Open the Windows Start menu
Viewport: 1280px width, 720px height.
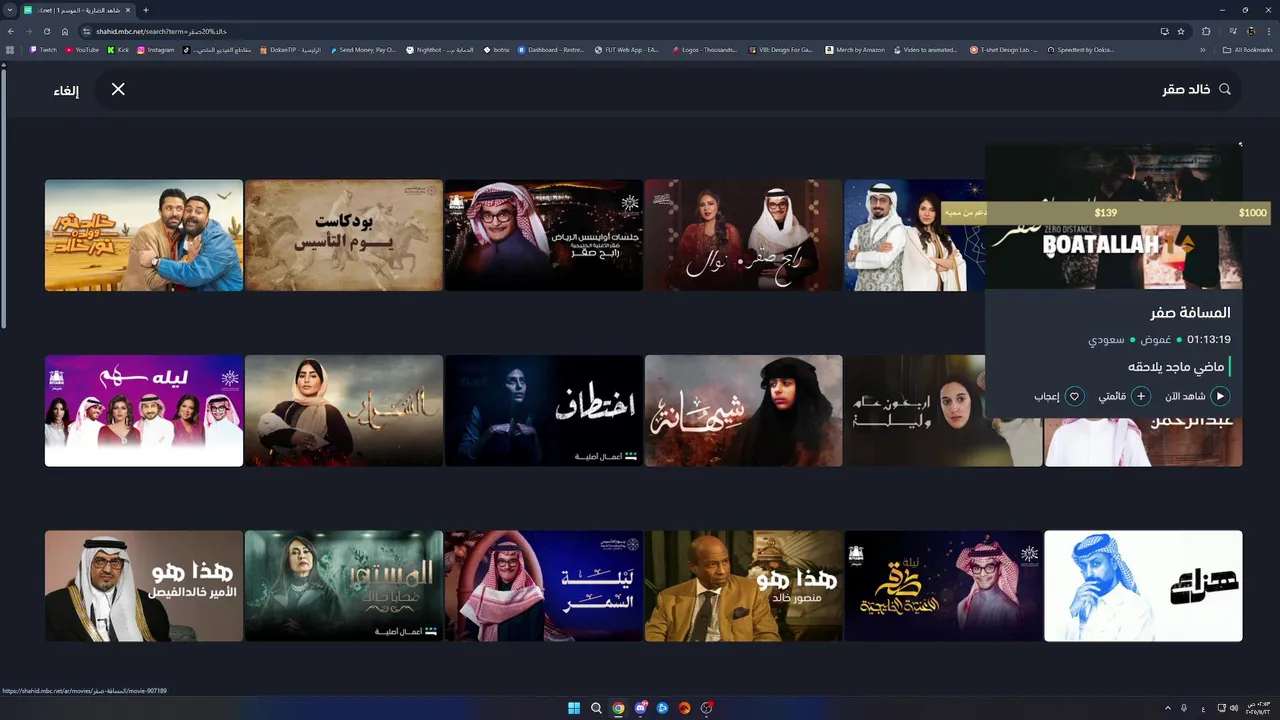coord(574,708)
